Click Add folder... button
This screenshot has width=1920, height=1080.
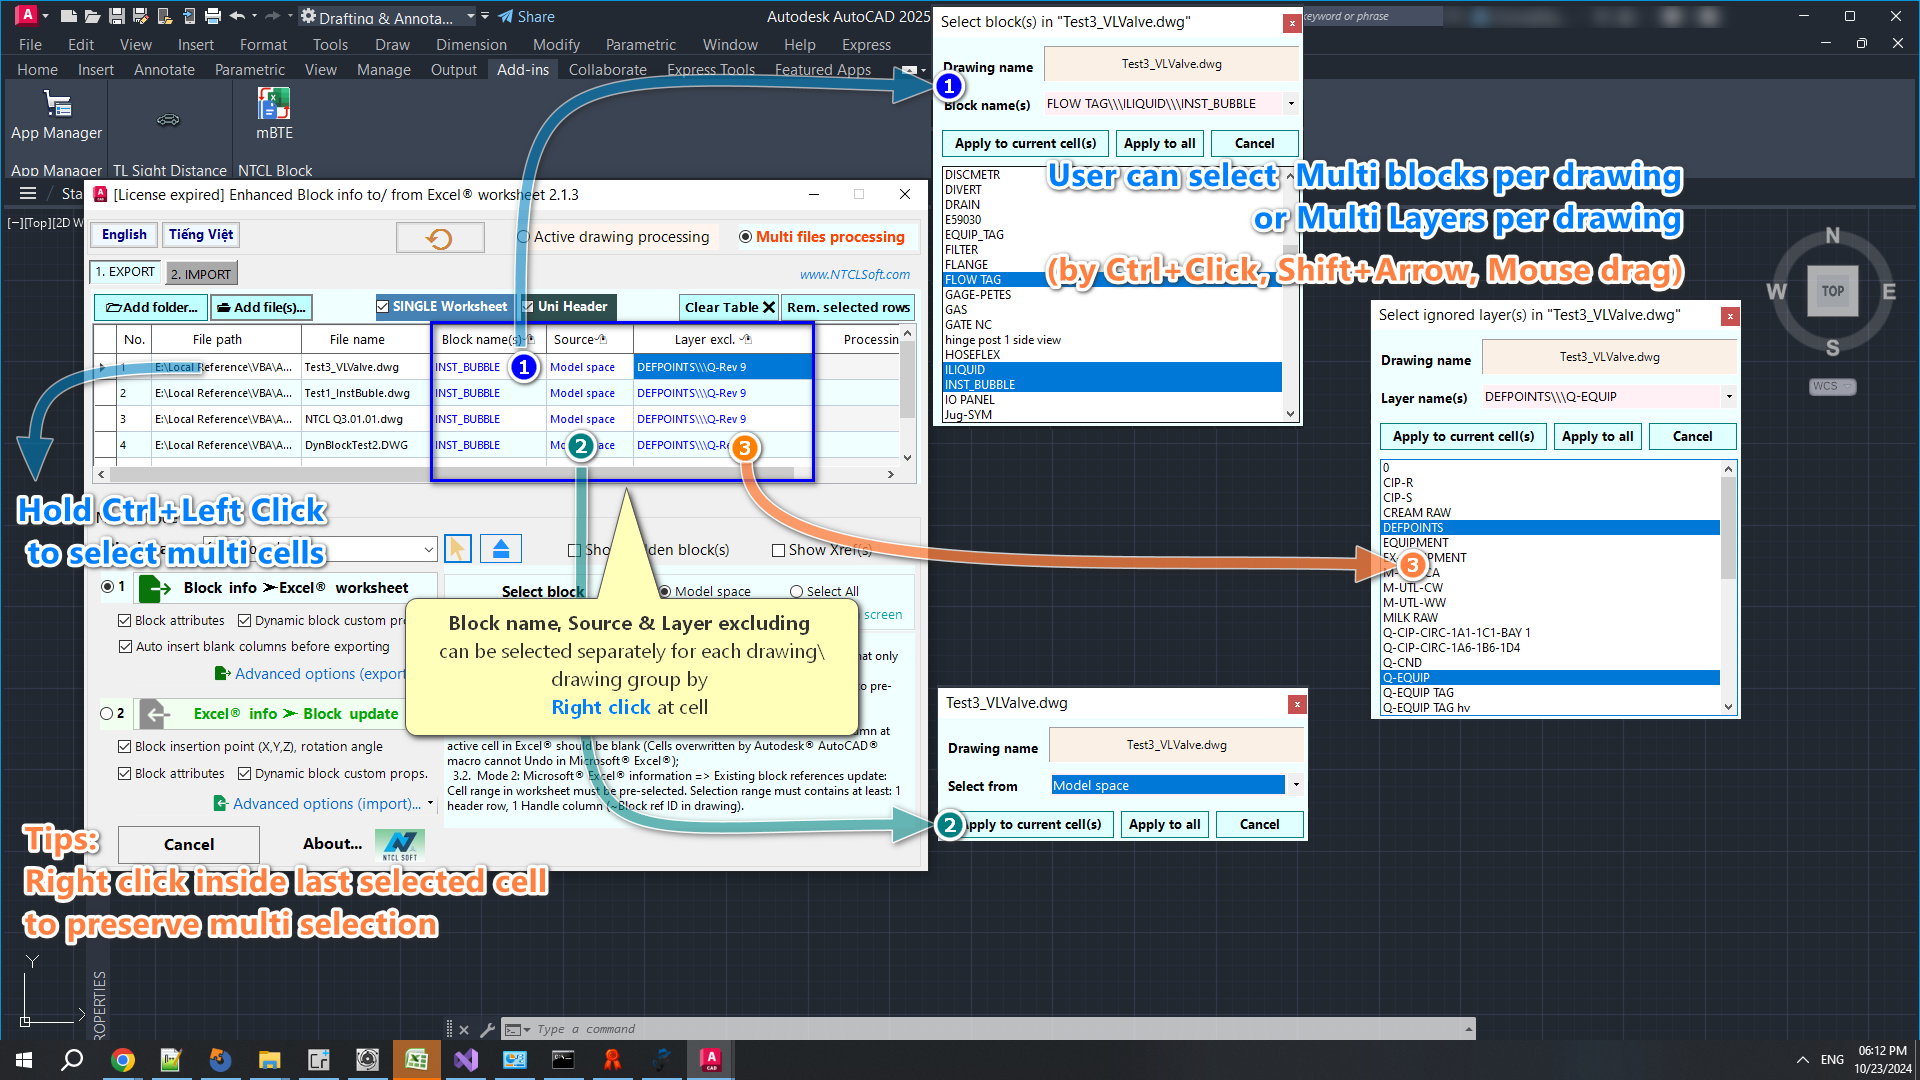pos(151,307)
